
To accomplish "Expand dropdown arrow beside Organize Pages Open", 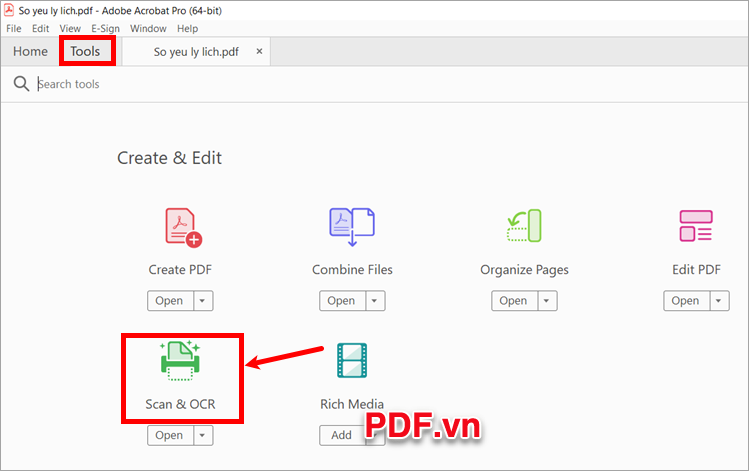I will (x=546, y=301).
